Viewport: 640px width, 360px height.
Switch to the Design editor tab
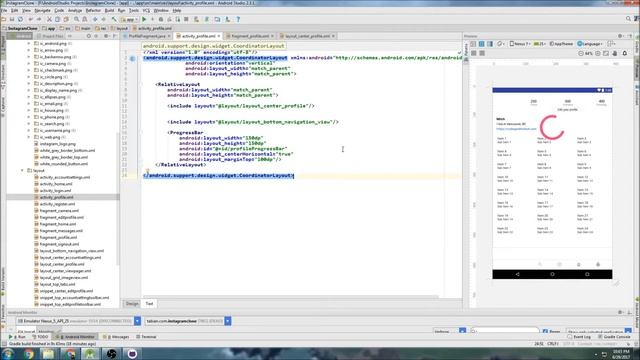click(132, 304)
